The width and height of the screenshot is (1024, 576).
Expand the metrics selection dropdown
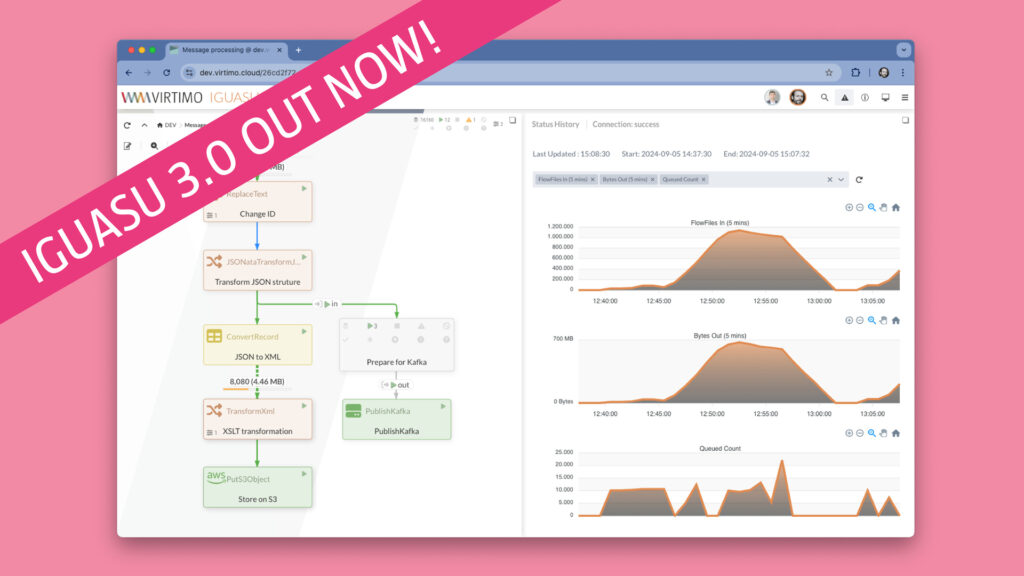[841, 180]
